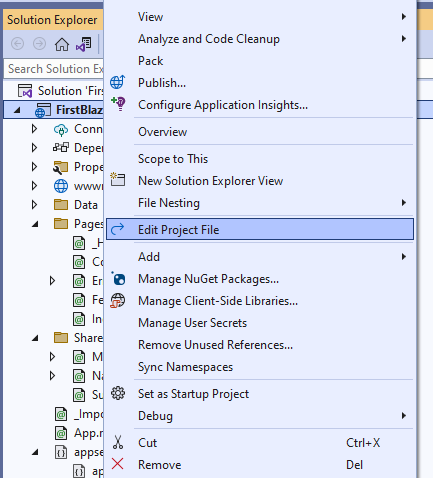The image size is (433, 478).
Task: Click the Home icon in Solution Explorer toolbar
Action: pyautogui.click(x=62, y=44)
